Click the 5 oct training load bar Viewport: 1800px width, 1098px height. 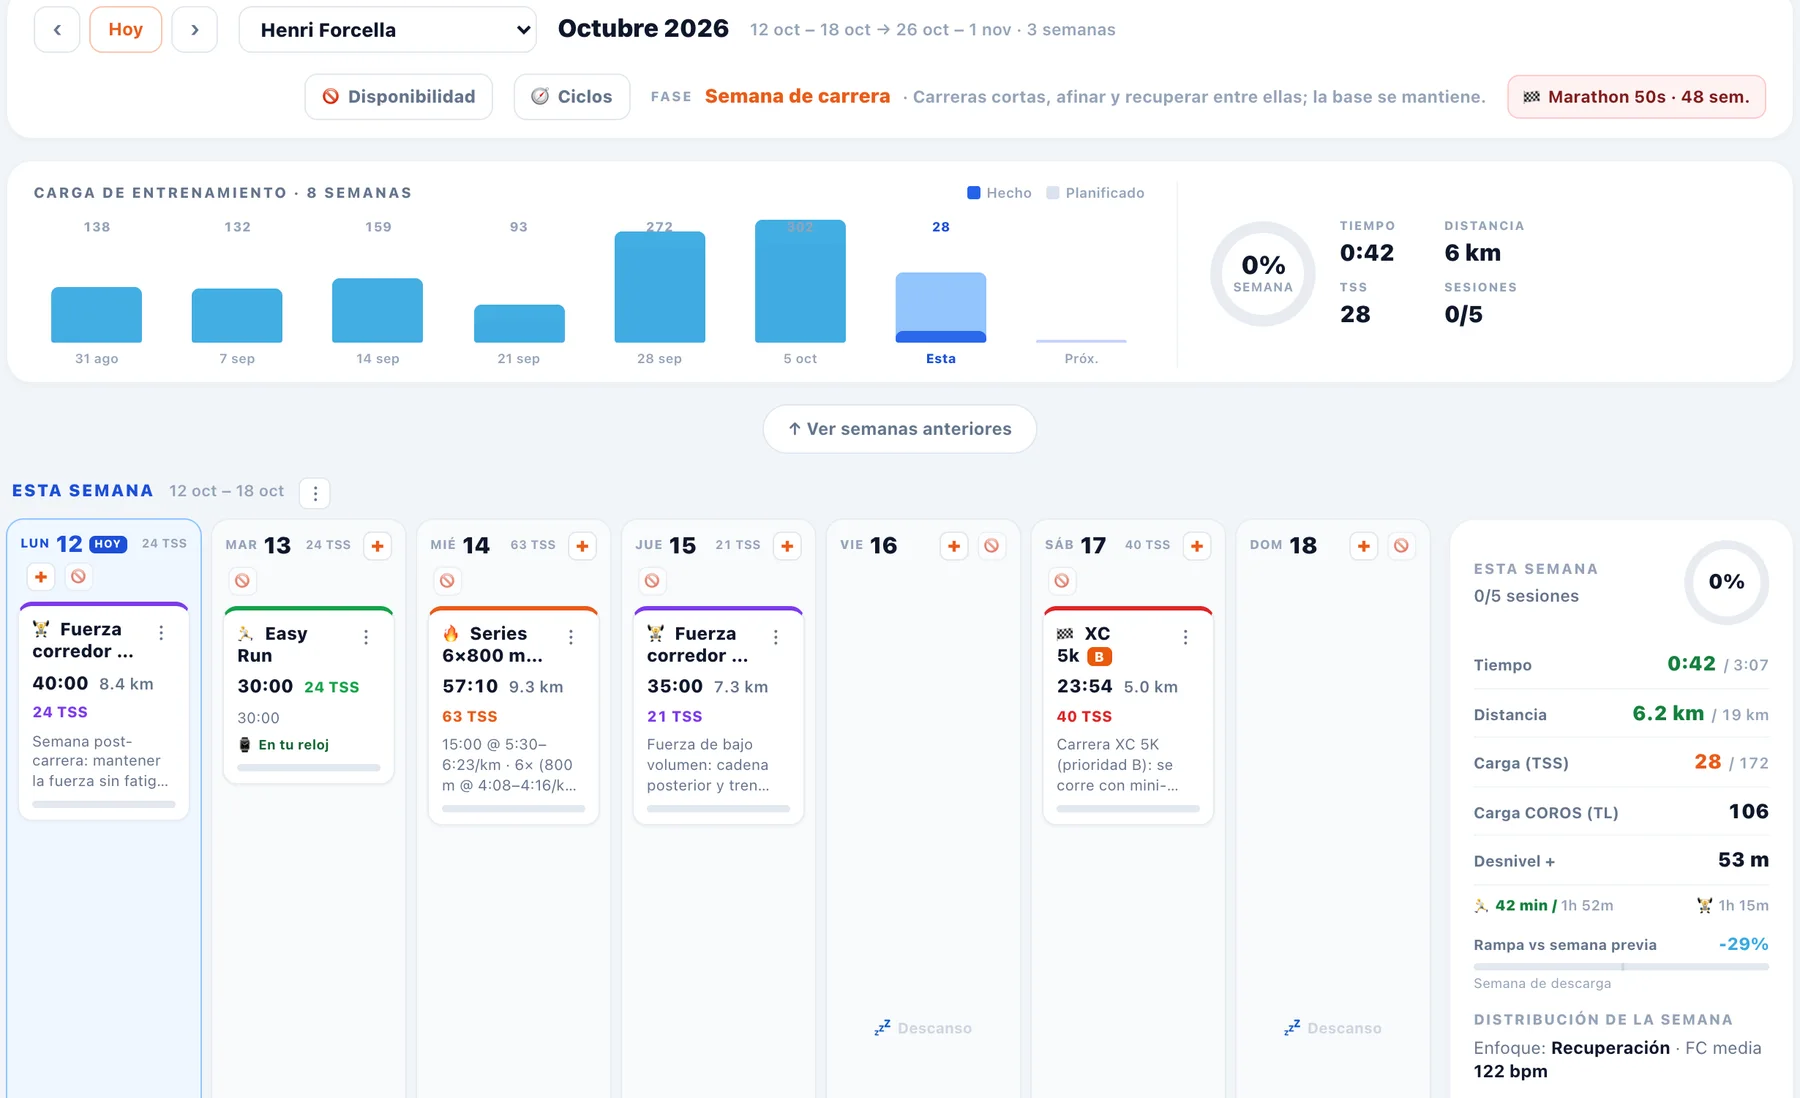coord(800,281)
